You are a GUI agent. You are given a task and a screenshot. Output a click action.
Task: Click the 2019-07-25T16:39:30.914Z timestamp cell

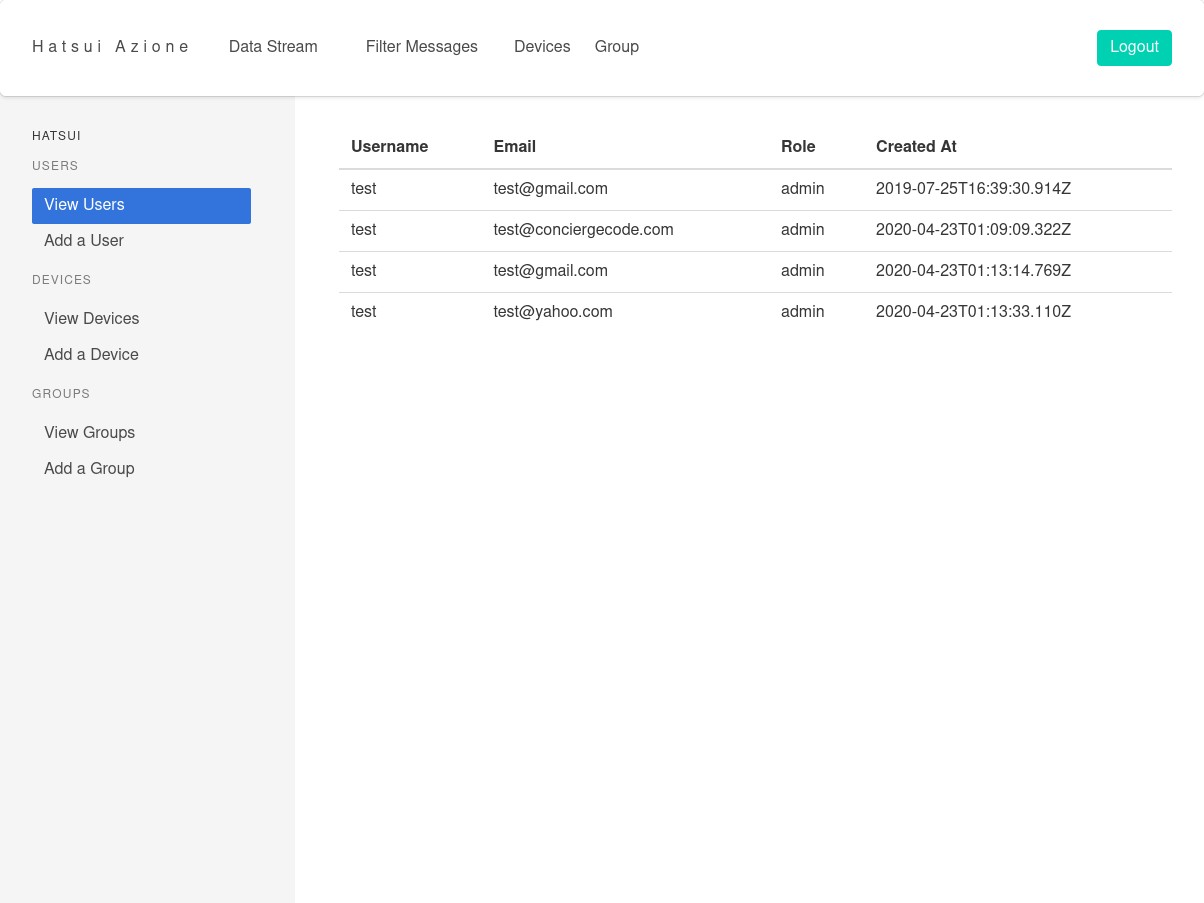point(972,189)
